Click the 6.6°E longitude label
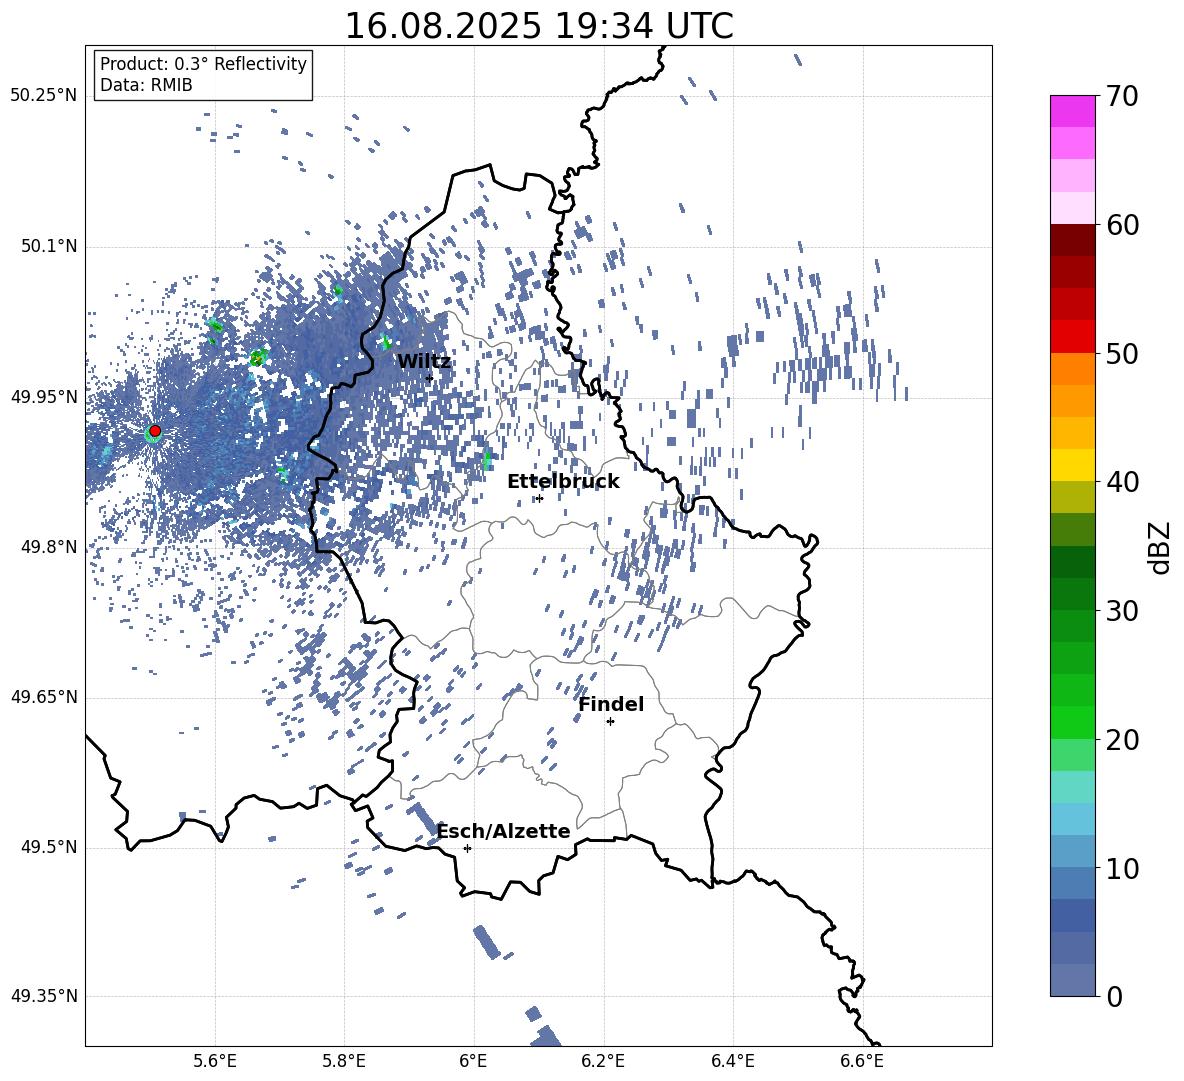 862,1061
